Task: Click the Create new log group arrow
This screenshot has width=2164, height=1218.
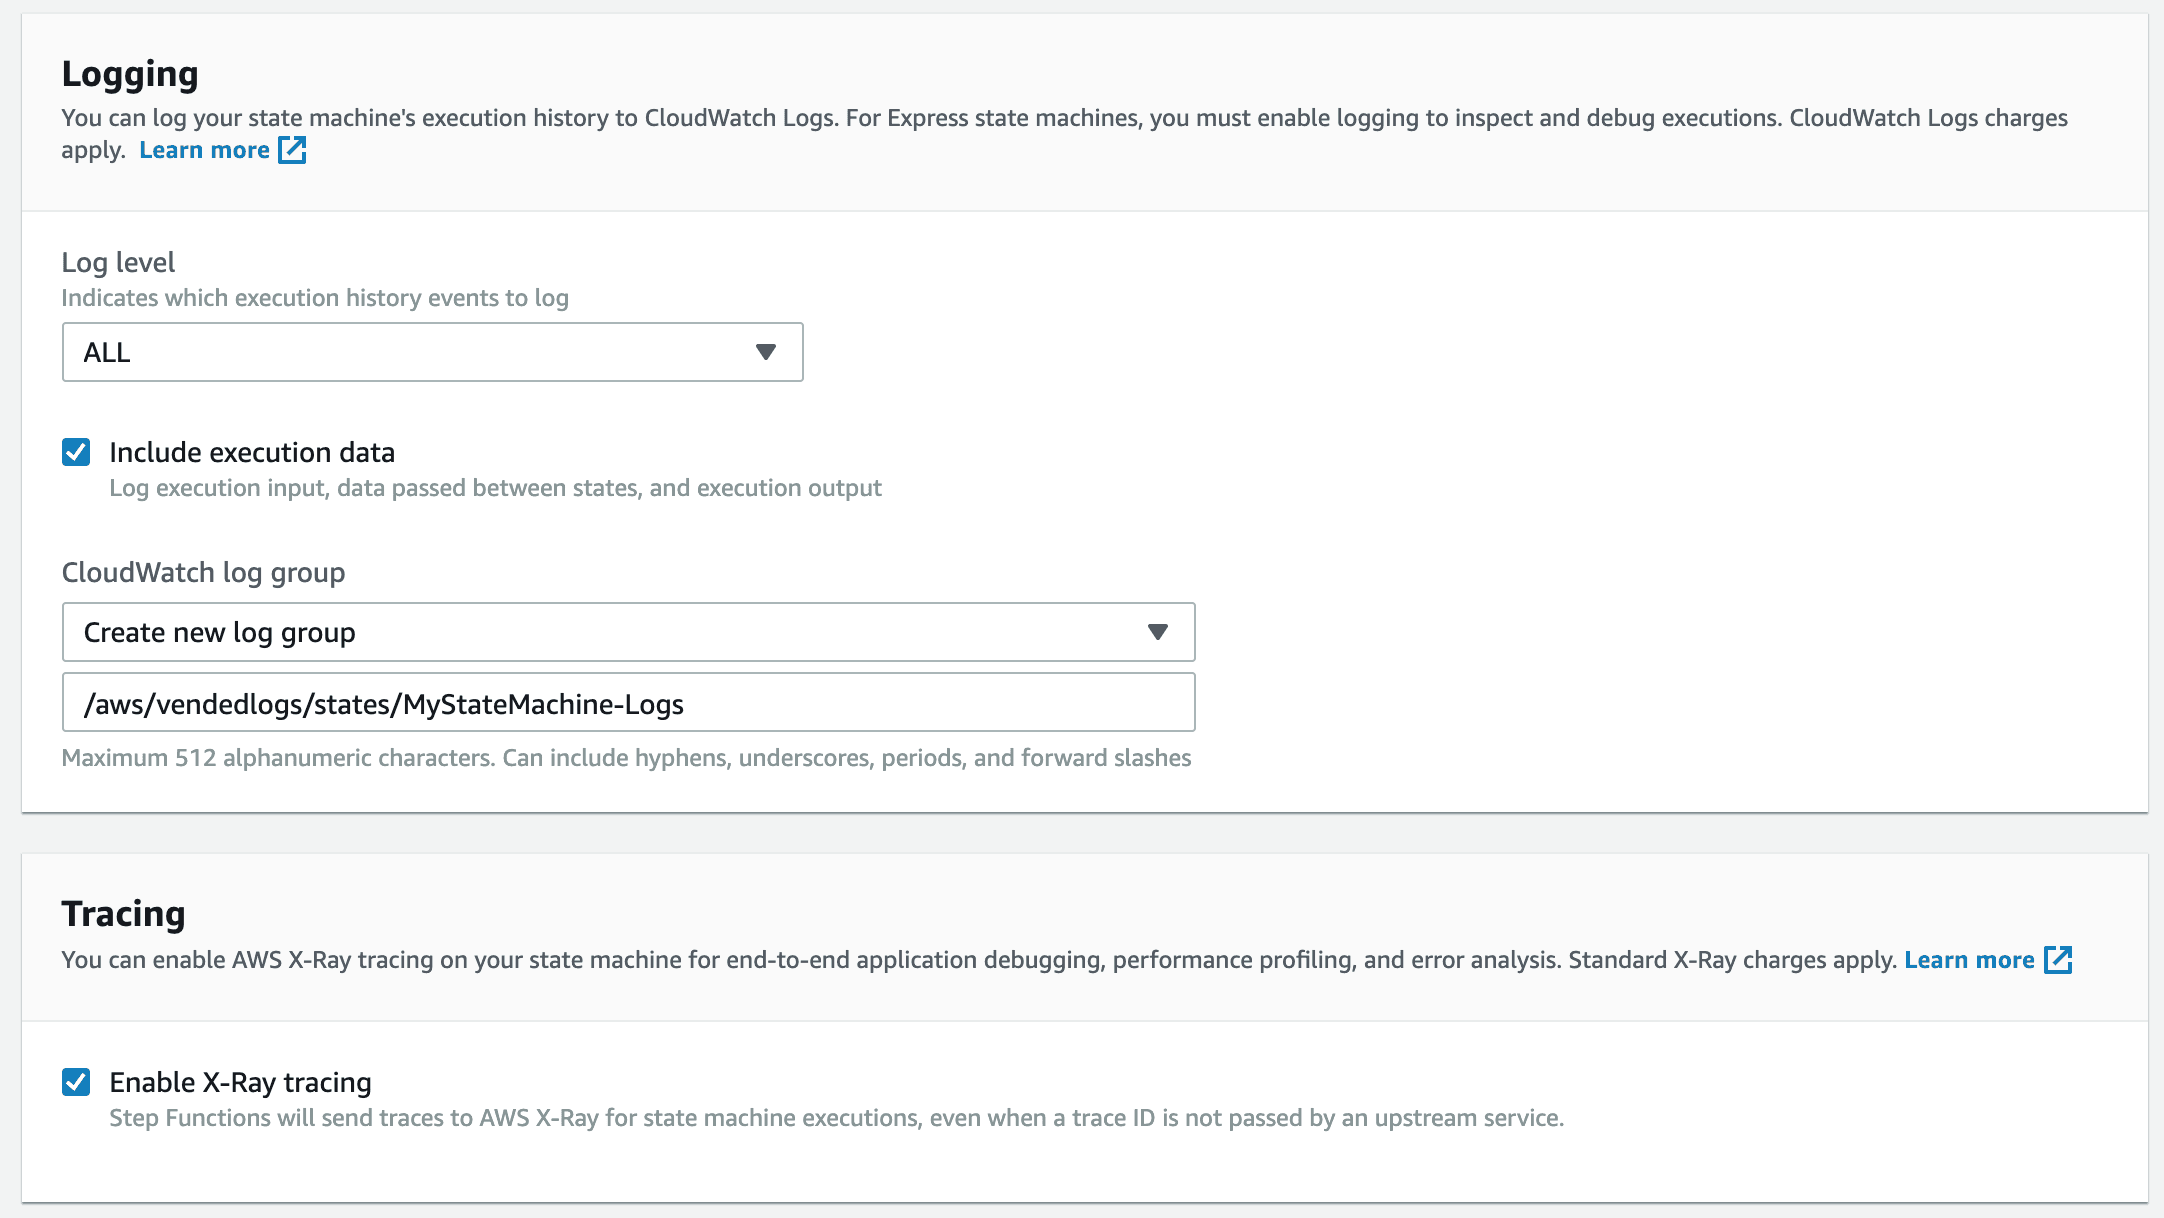Action: tap(1158, 632)
